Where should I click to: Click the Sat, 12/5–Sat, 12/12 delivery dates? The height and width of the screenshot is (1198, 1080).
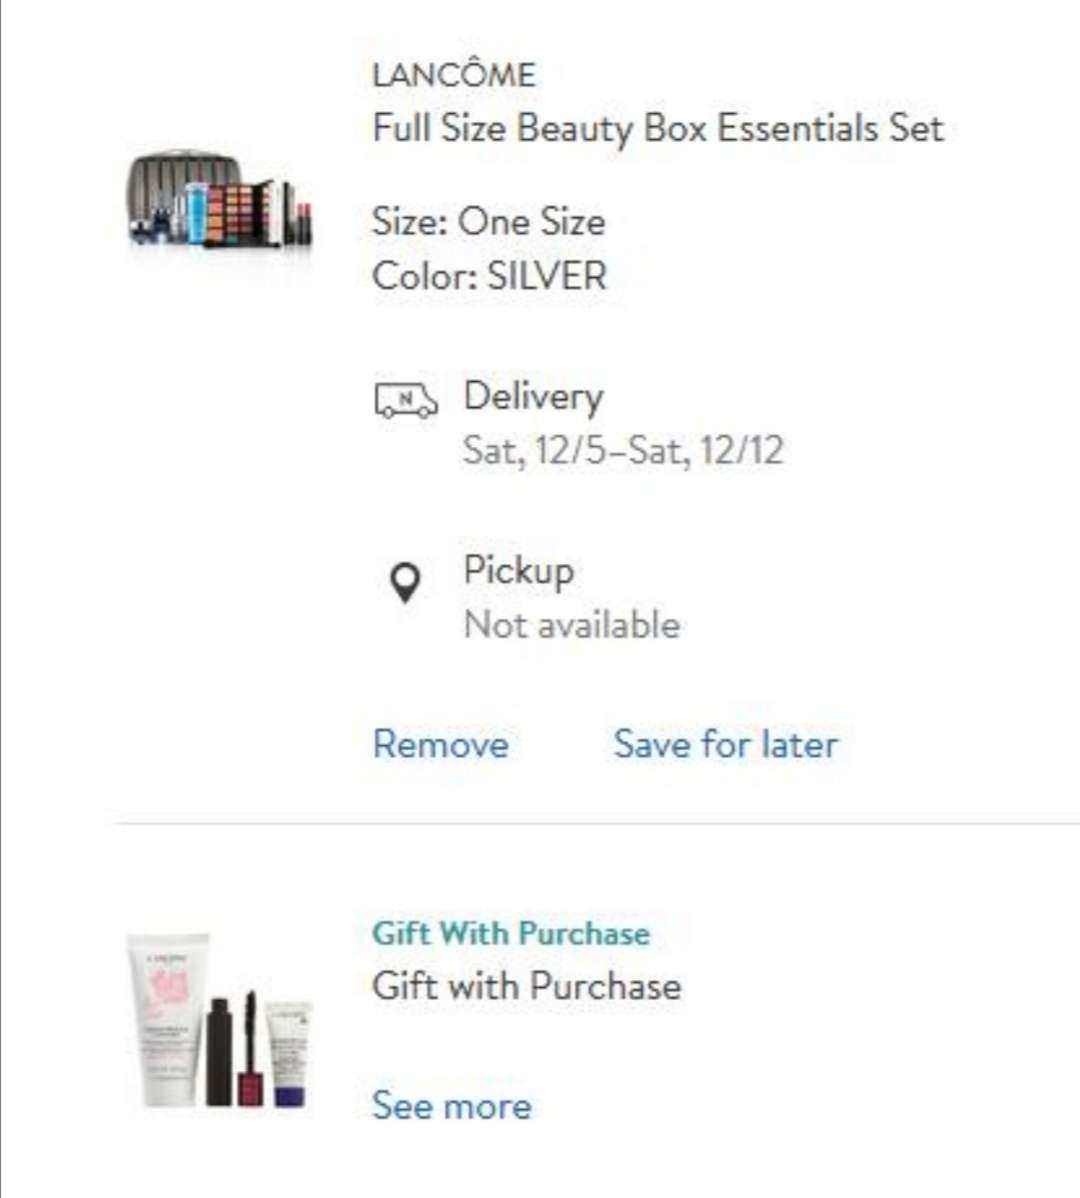(623, 450)
